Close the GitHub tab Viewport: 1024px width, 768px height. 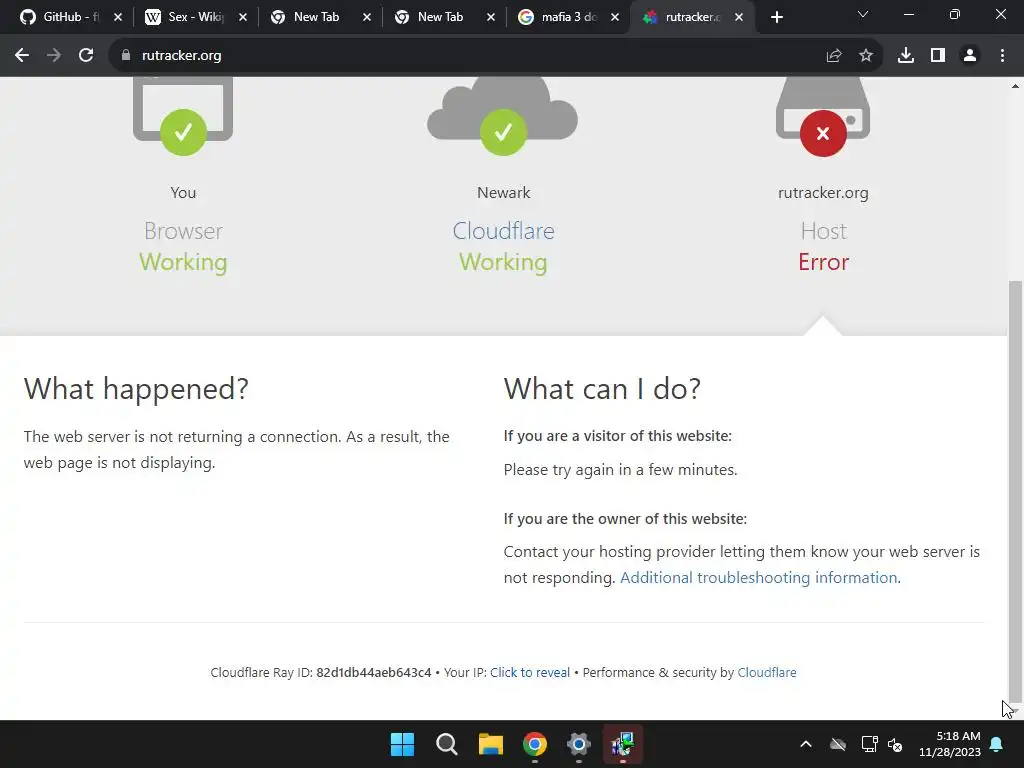(x=118, y=18)
